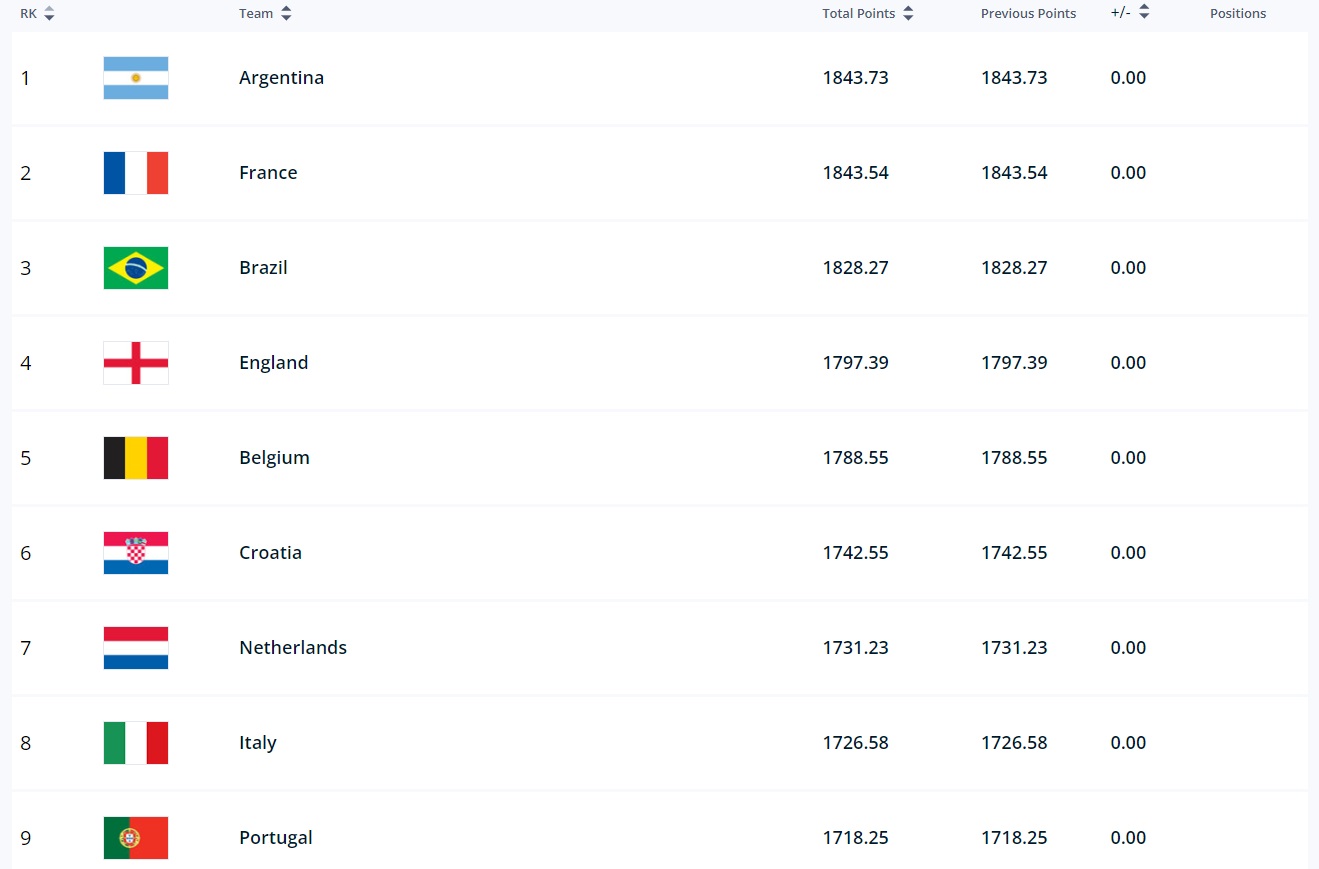Click the Argentina flag icon
This screenshot has width=1319, height=869.
pos(135,77)
